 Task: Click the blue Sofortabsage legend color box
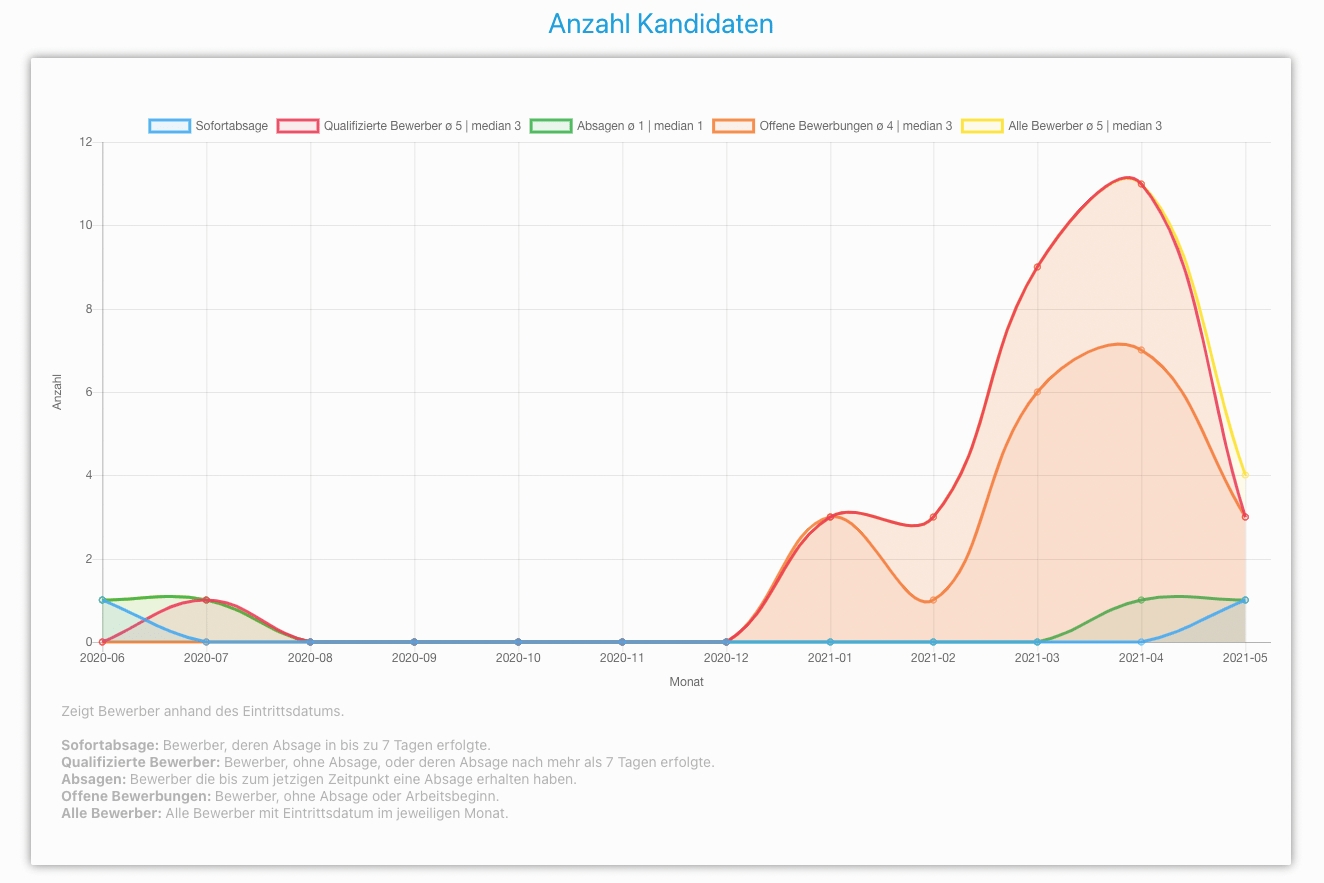coord(169,126)
